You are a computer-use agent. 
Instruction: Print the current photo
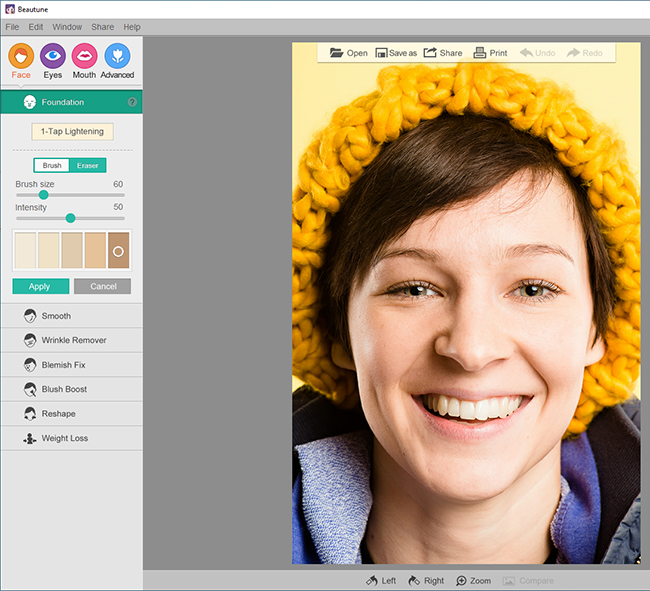tap(480, 53)
